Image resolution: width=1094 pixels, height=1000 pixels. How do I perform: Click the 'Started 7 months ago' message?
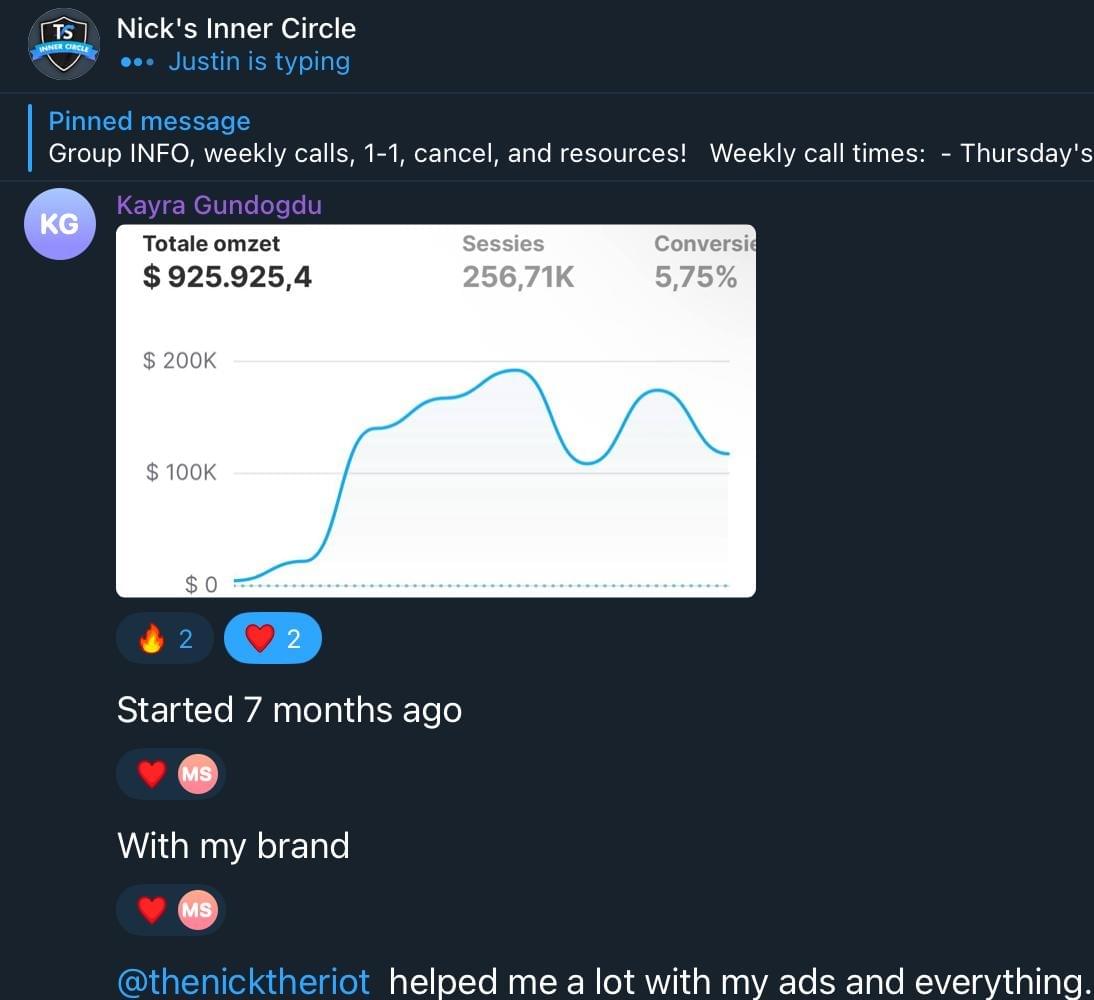(x=289, y=710)
